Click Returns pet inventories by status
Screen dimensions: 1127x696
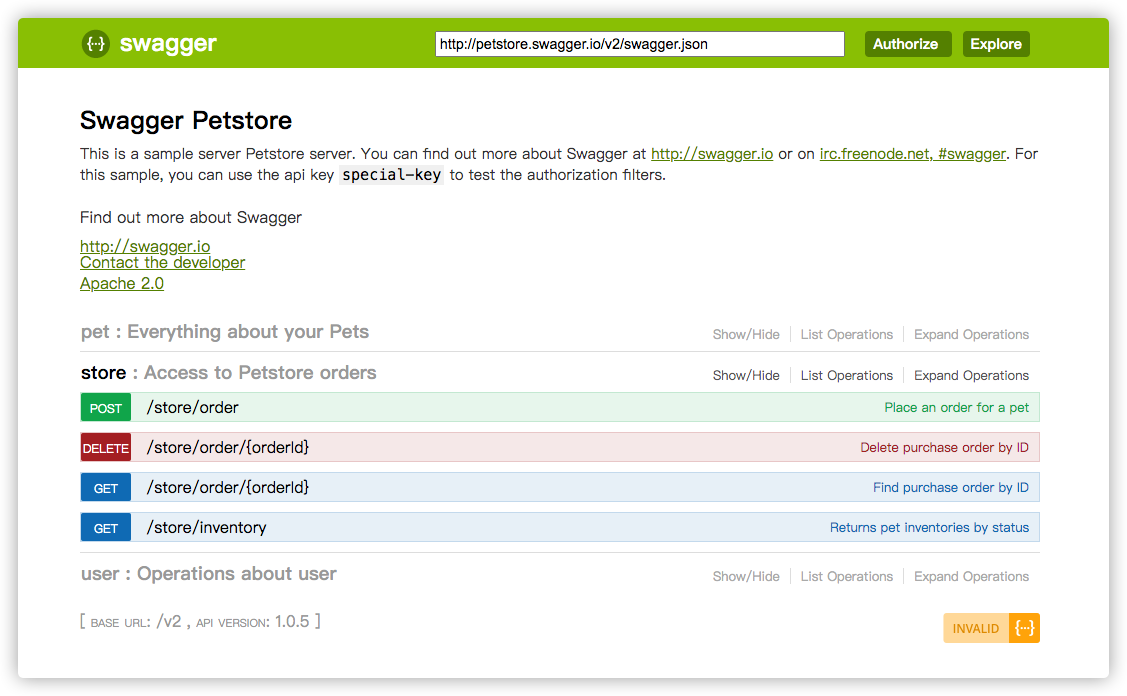click(x=929, y=528)
